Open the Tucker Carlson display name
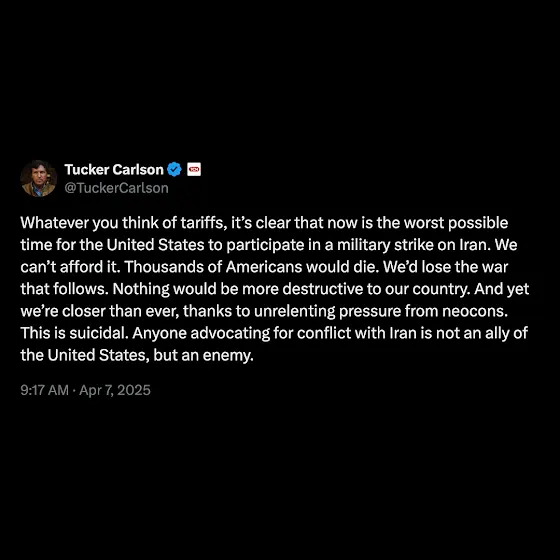Image resolution: width=560 pixels, height=560 pixels. coord(114,169)
